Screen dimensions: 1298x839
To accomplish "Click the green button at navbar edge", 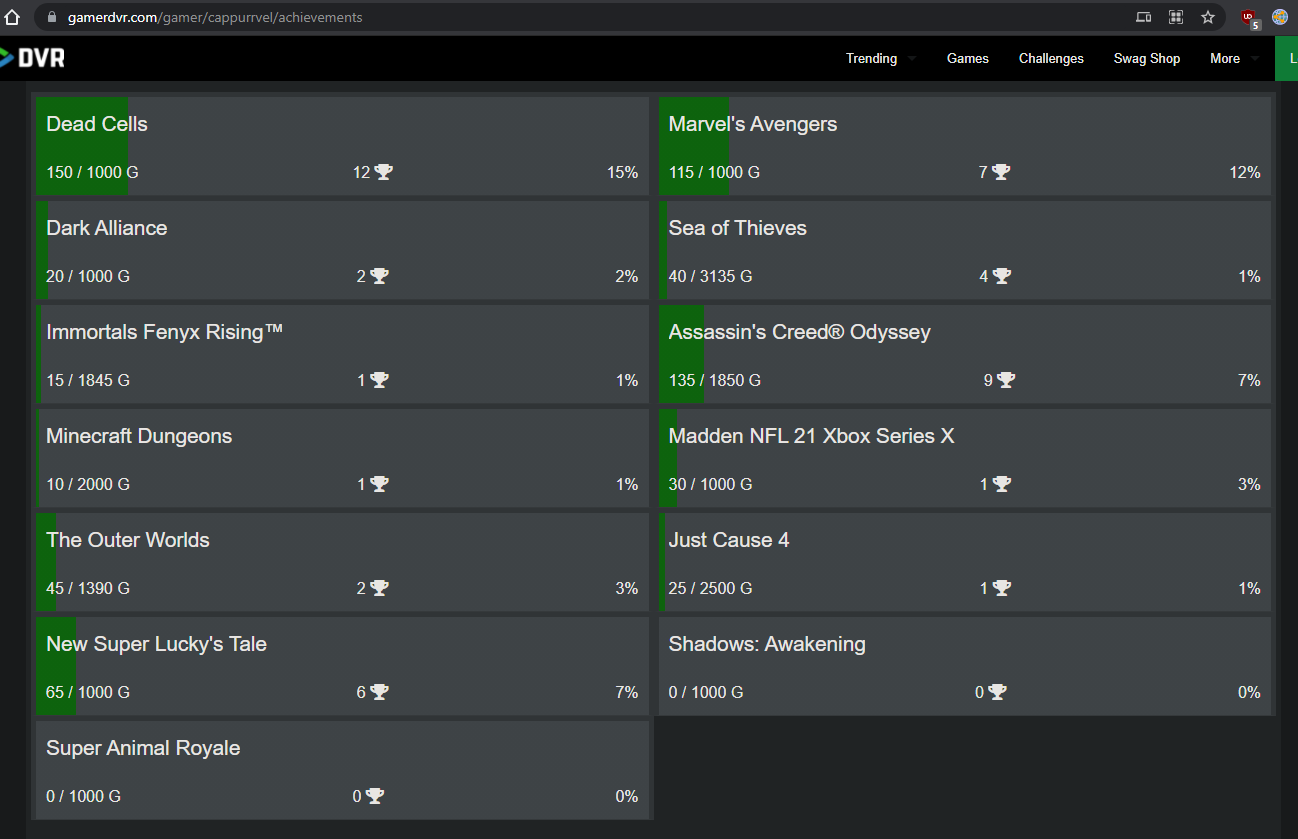I will pos(1287,58).
